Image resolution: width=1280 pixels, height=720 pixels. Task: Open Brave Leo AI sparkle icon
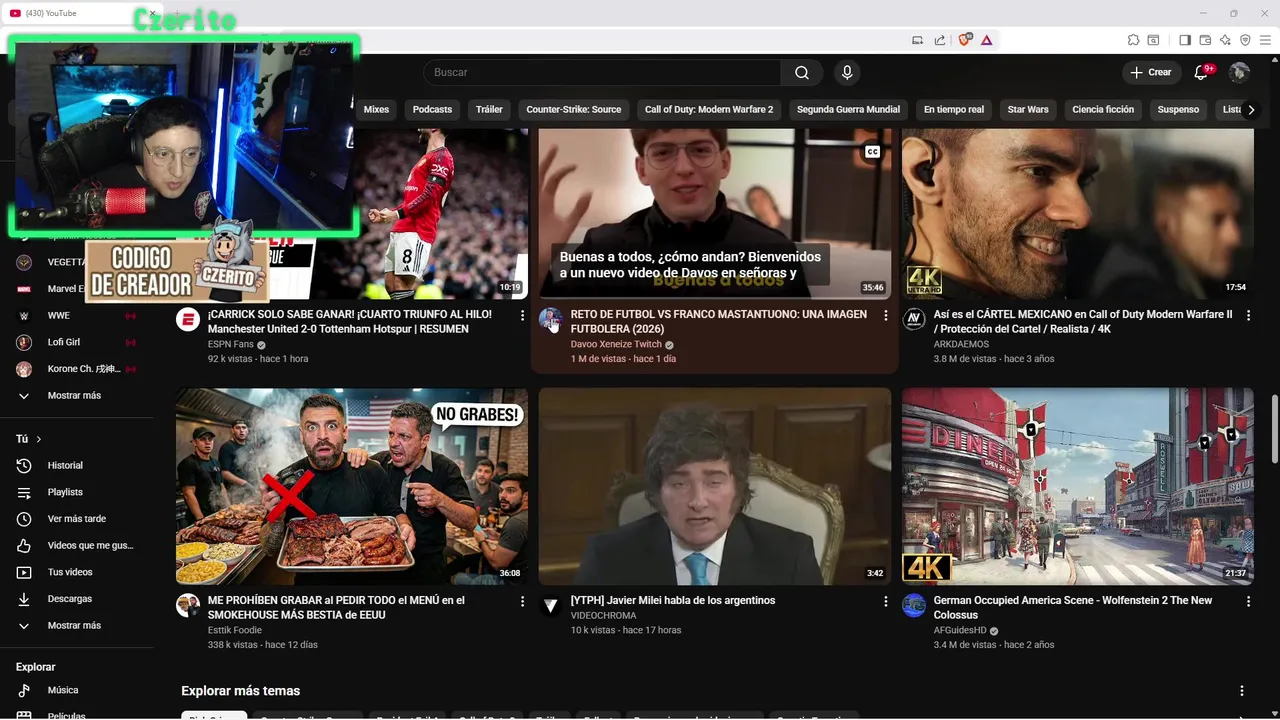tap(1225, 40)
